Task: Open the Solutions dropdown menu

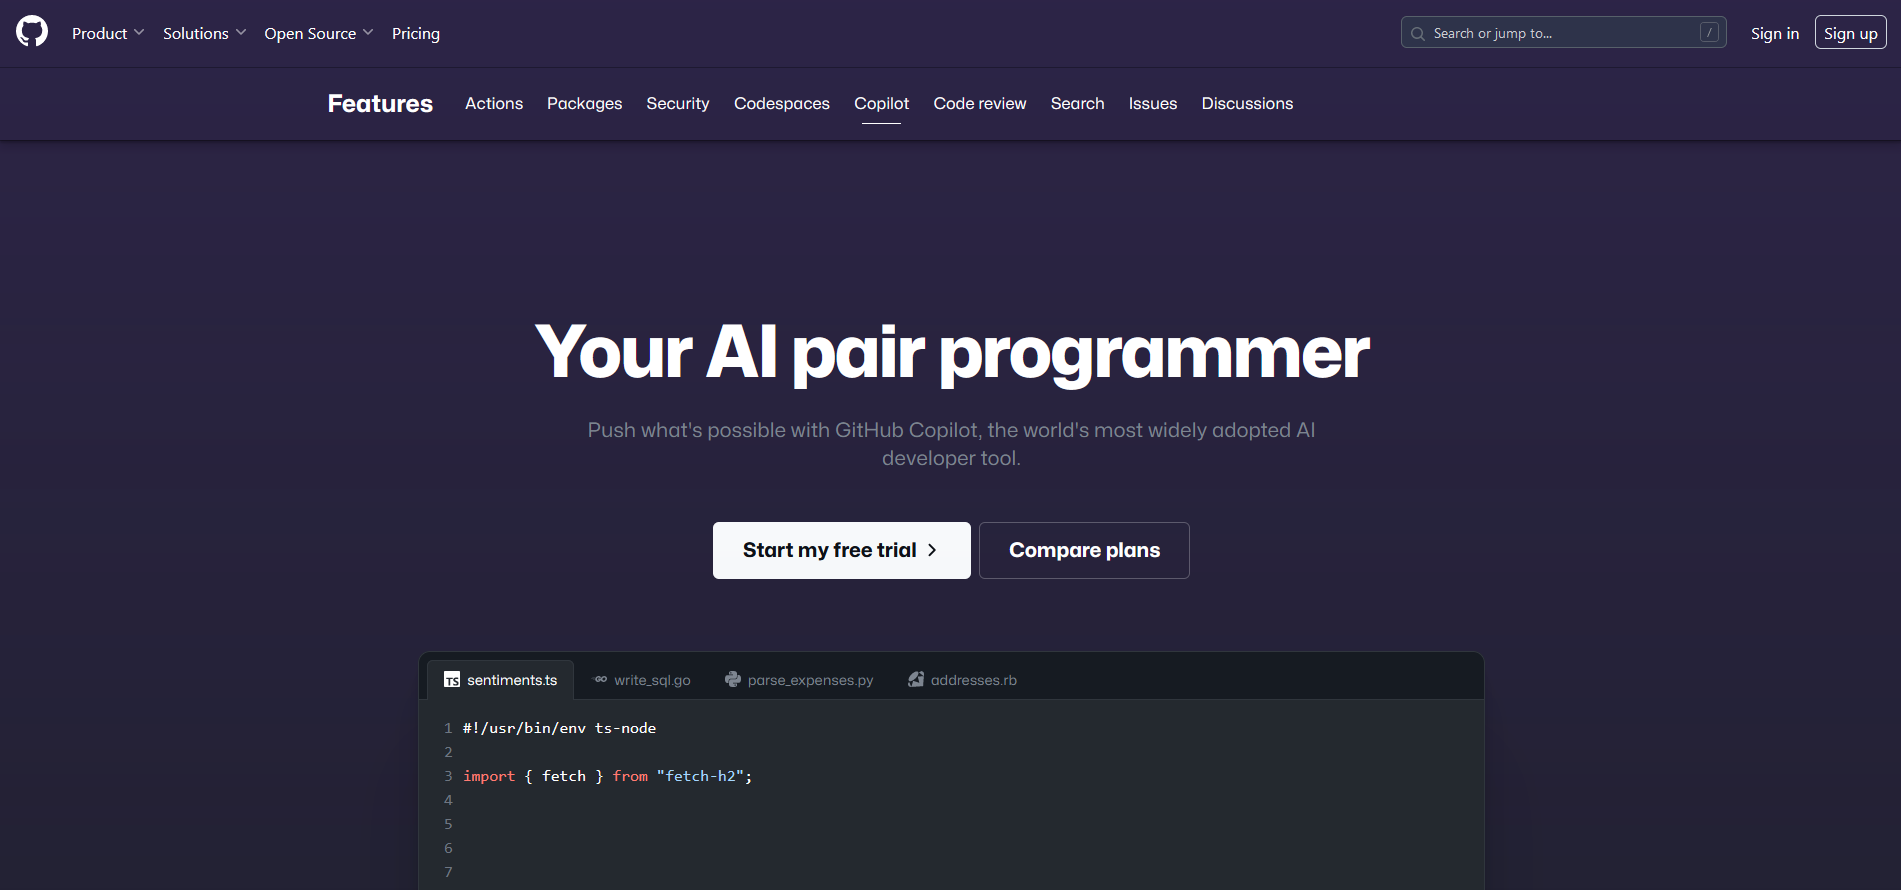Action: (x=204, y=33)
